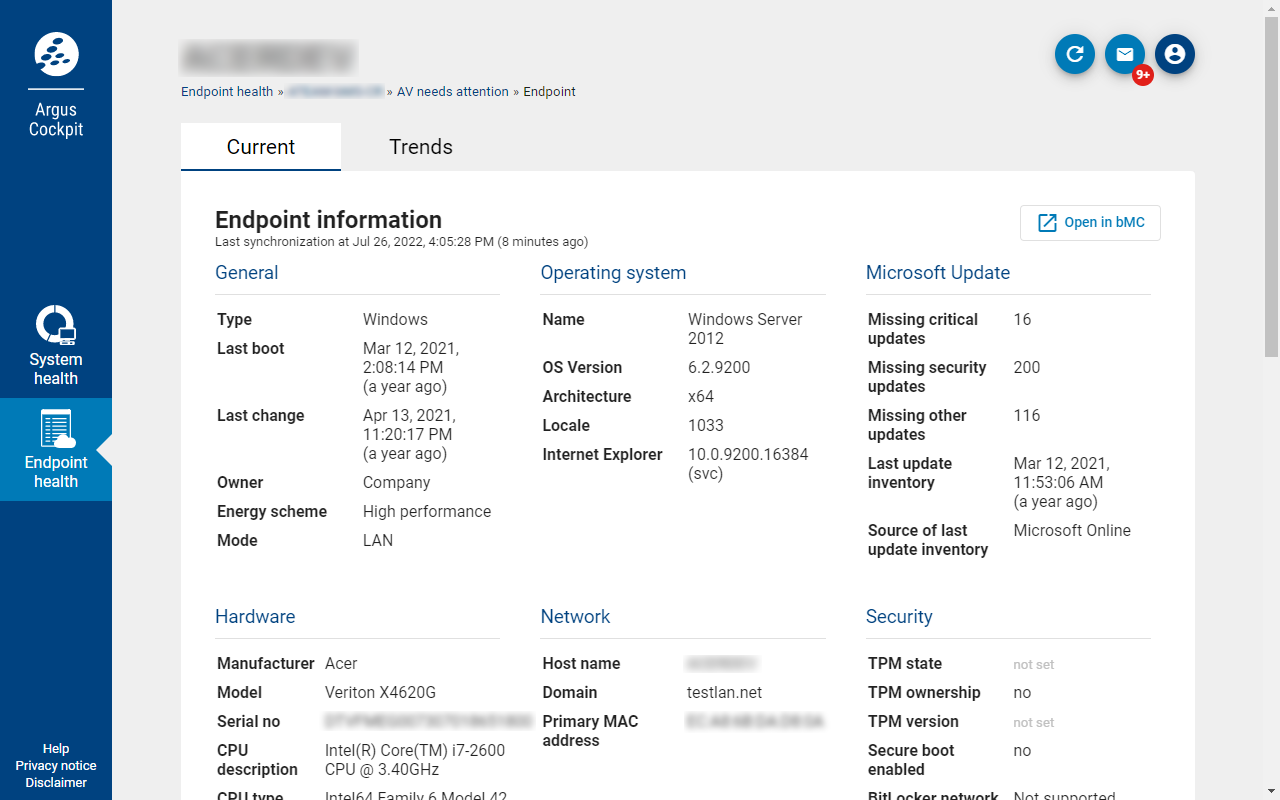View the Disclaimer link
The height and width of the screenshot is (800, 1280).
(x=56, y=783)
